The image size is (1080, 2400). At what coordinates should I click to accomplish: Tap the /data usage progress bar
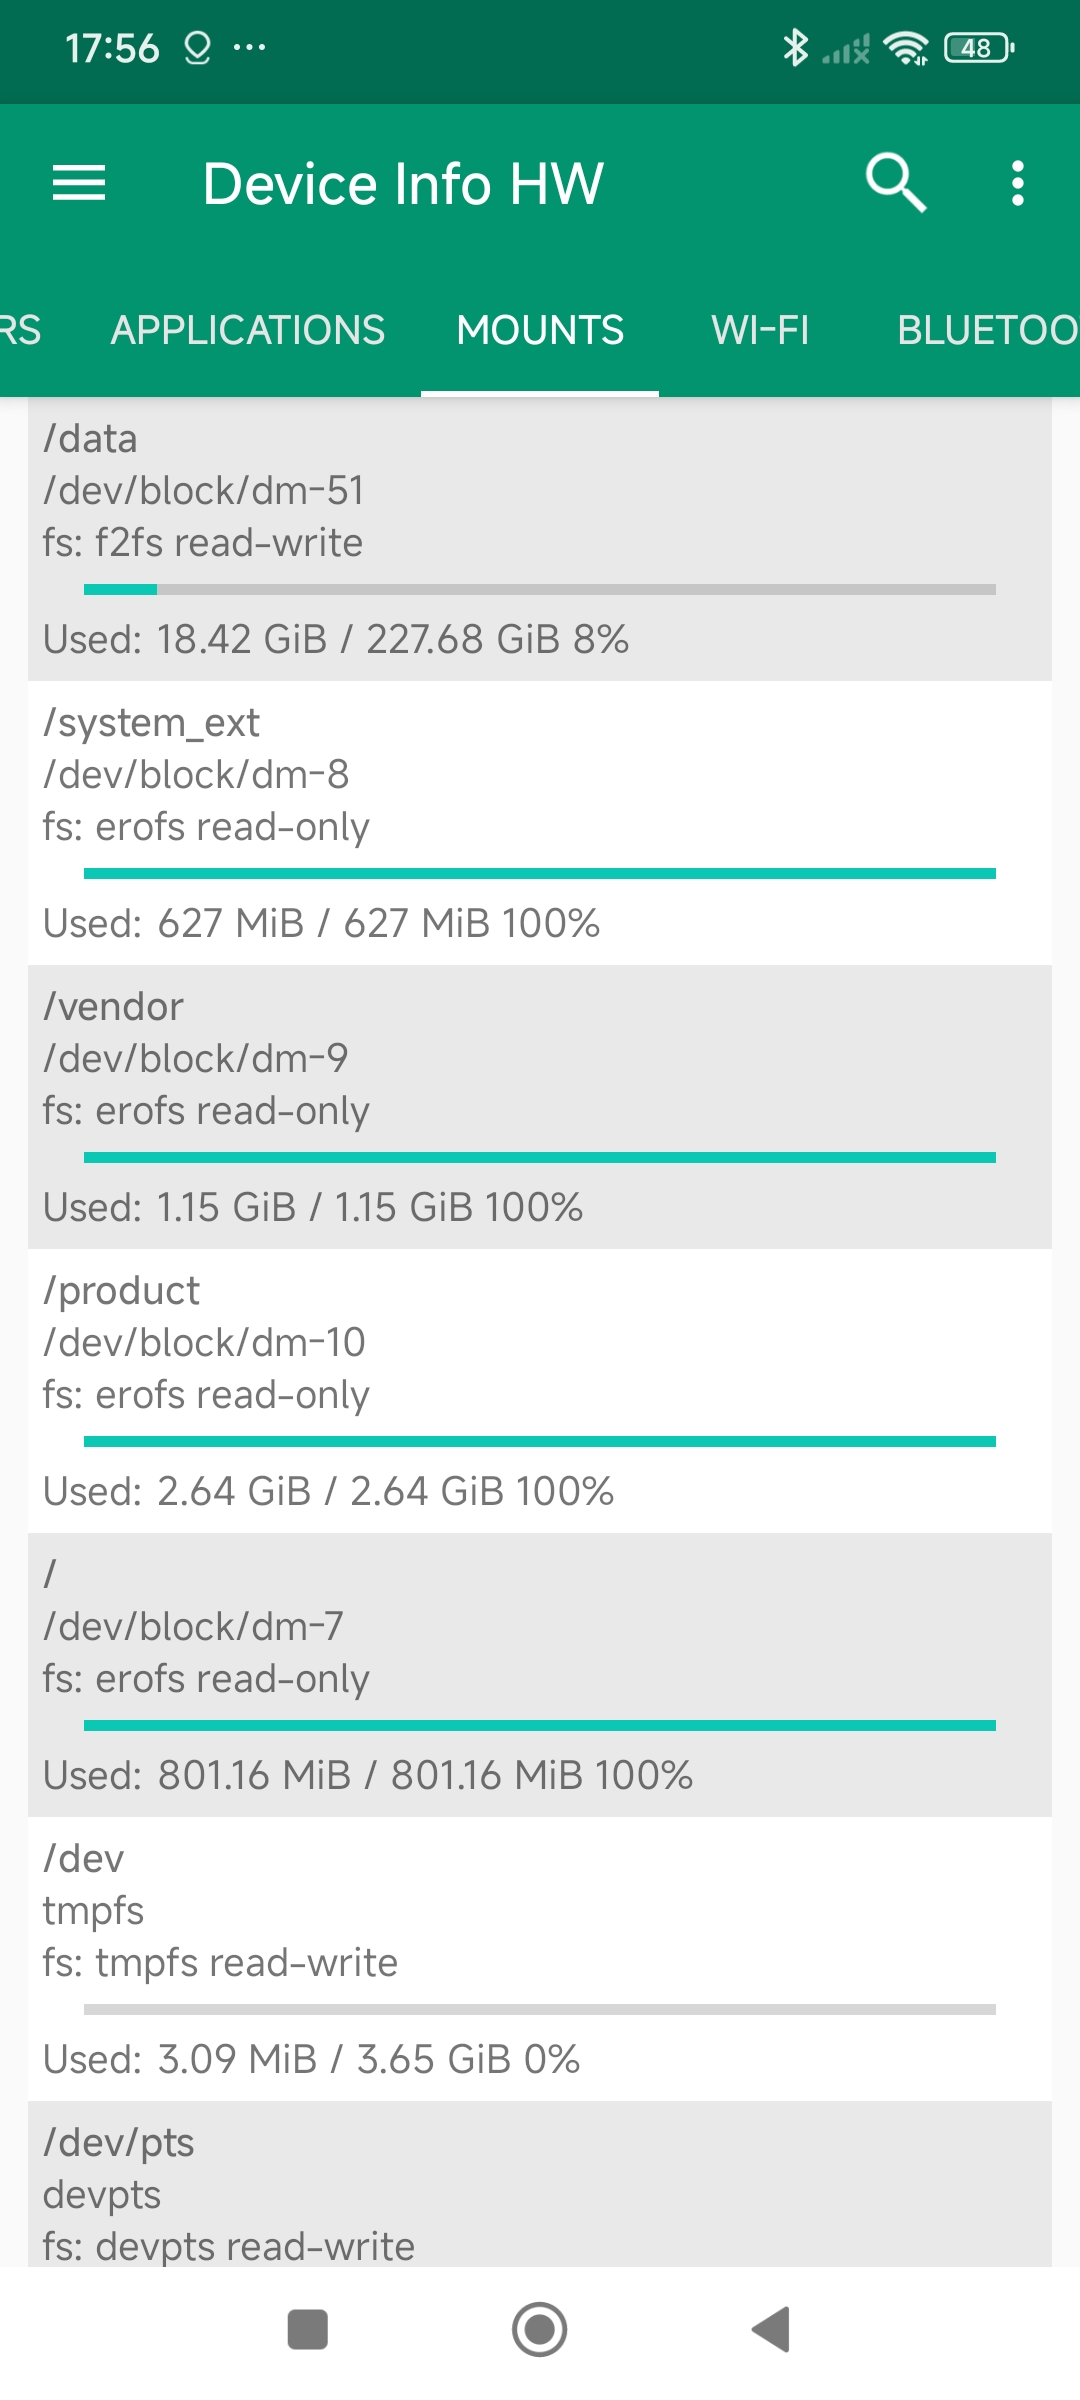click(540, 589)
